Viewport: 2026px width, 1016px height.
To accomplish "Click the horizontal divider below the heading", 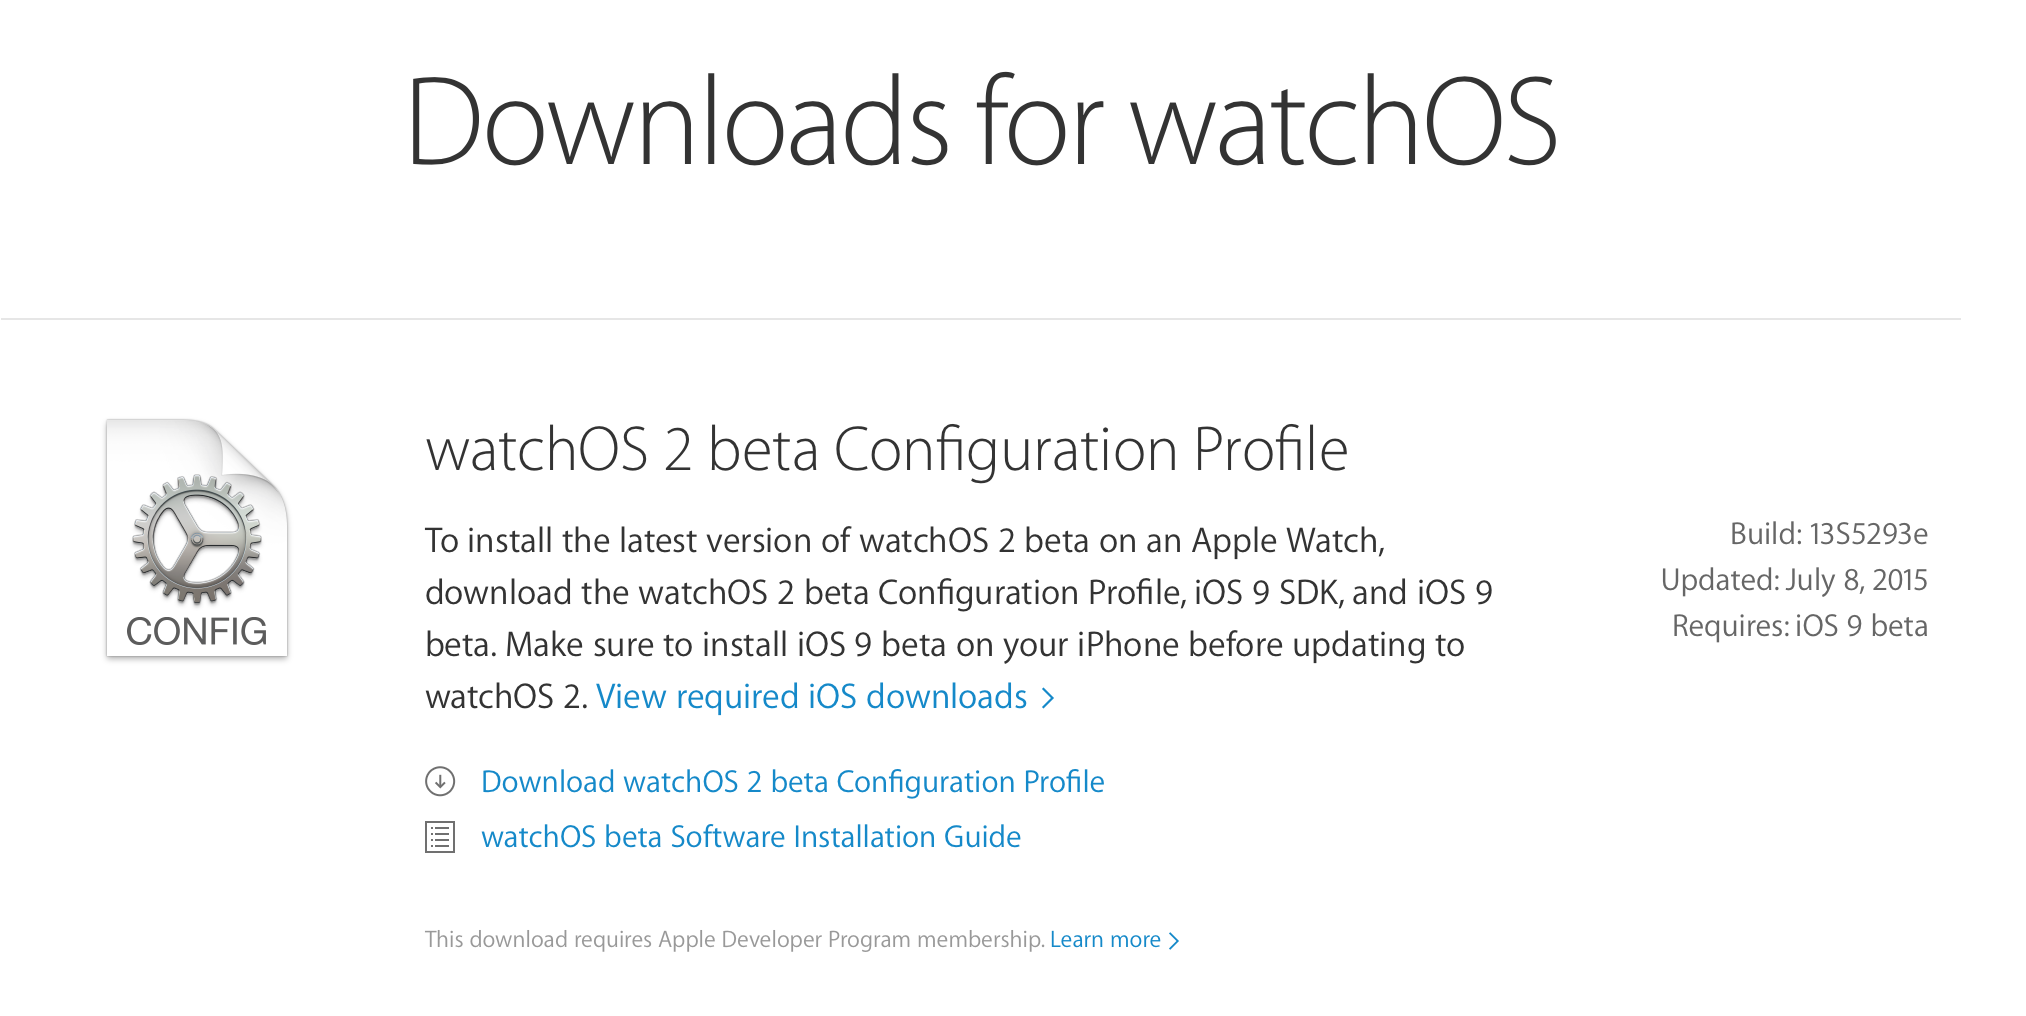I will click(x=981, y=319).
